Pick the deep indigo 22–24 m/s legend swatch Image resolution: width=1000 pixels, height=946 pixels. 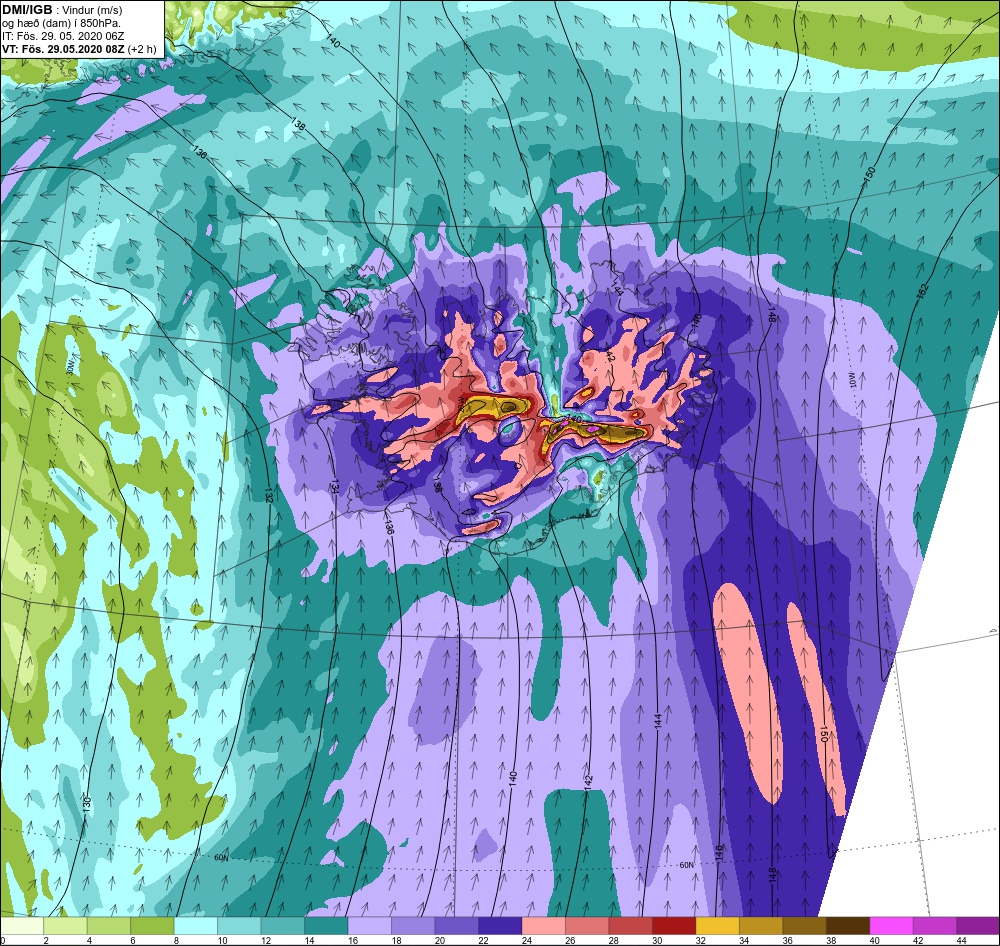pos(500,926)
